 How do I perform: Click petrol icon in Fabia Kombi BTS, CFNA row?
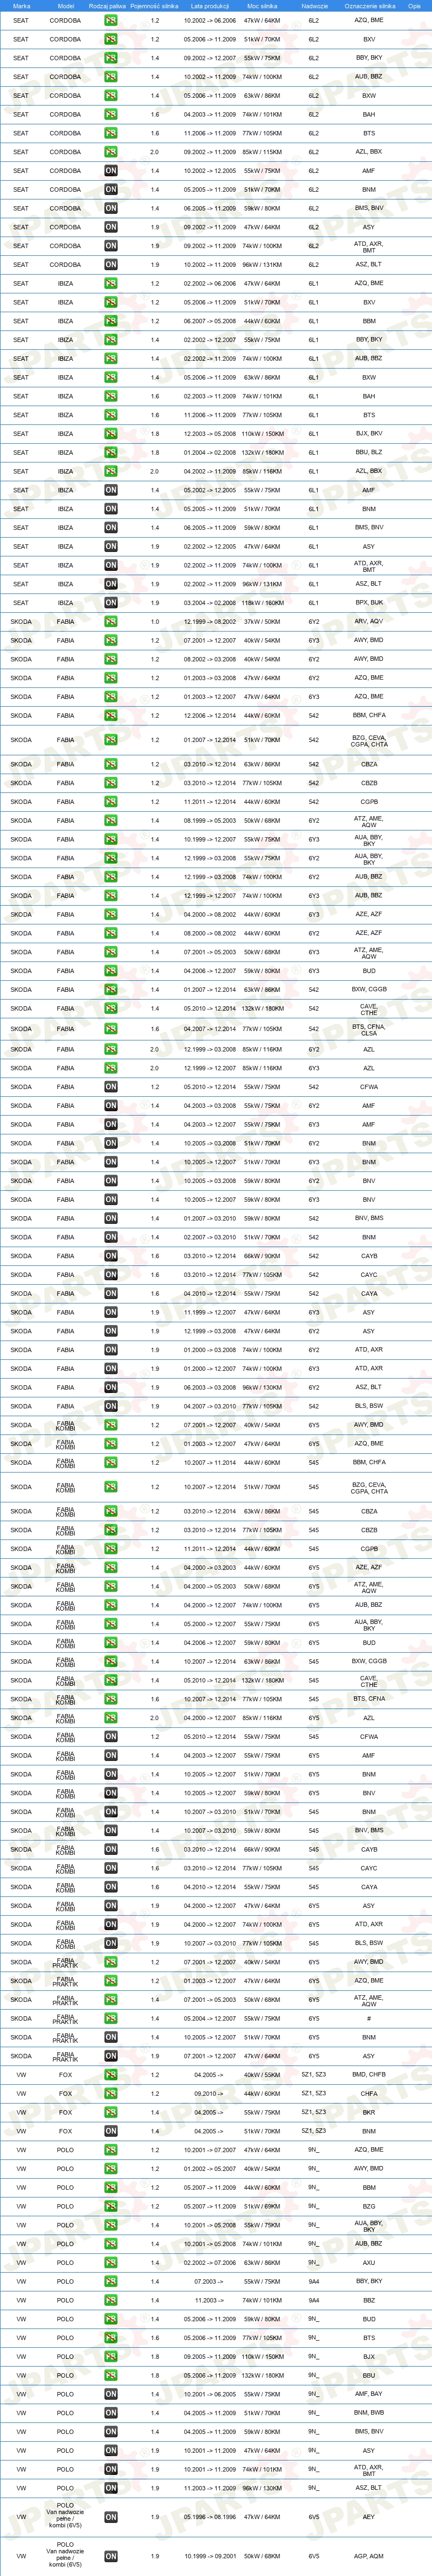(111, 1699)
